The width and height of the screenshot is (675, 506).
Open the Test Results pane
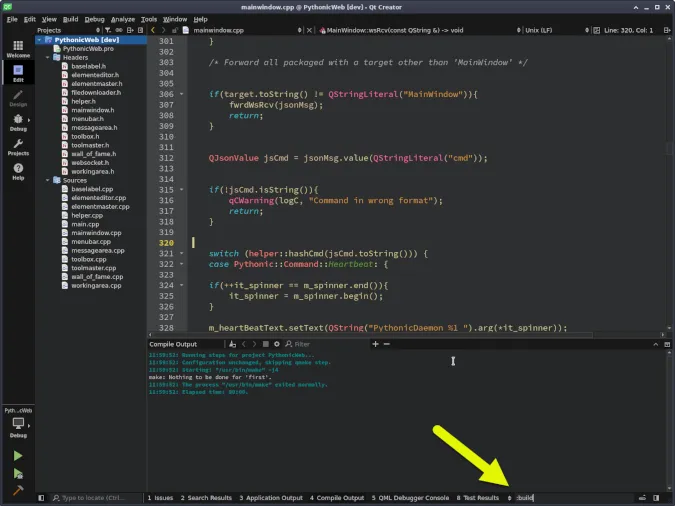pyautogui.click(x=478, y=497)
